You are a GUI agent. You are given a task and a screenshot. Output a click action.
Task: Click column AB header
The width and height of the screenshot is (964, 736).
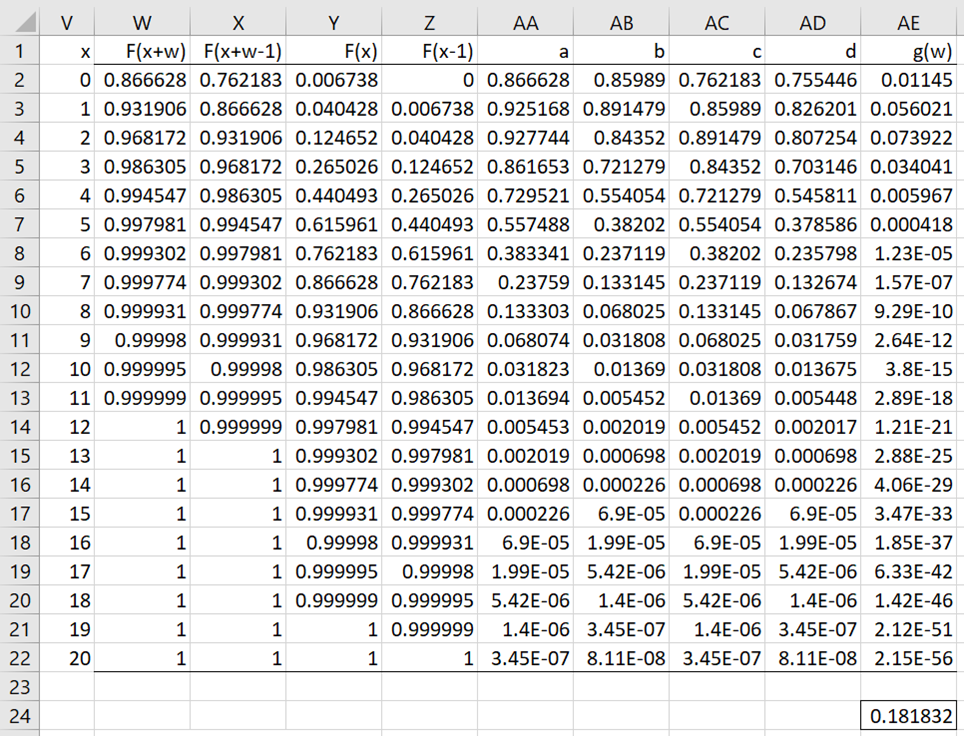coord(621,23)
